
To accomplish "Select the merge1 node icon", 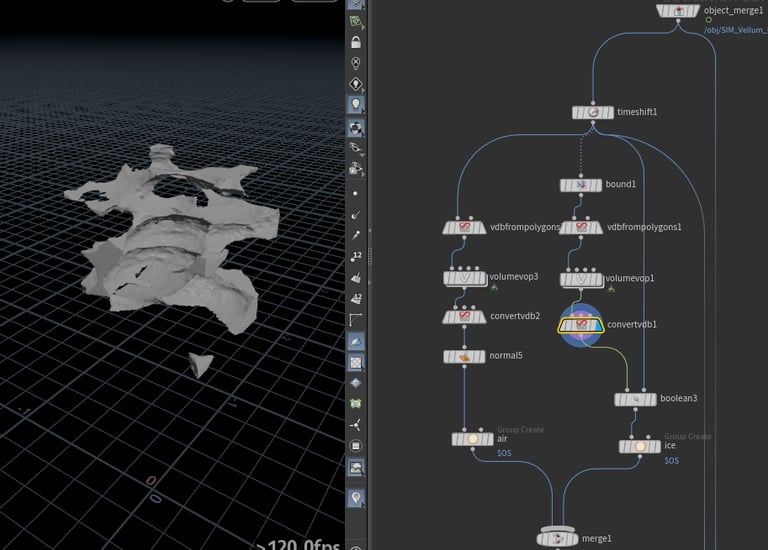I will 557,539.
